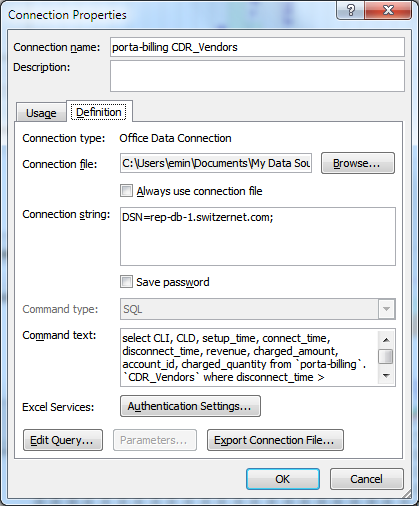
Task: Focus the Description text box
Action: [257, 76]
